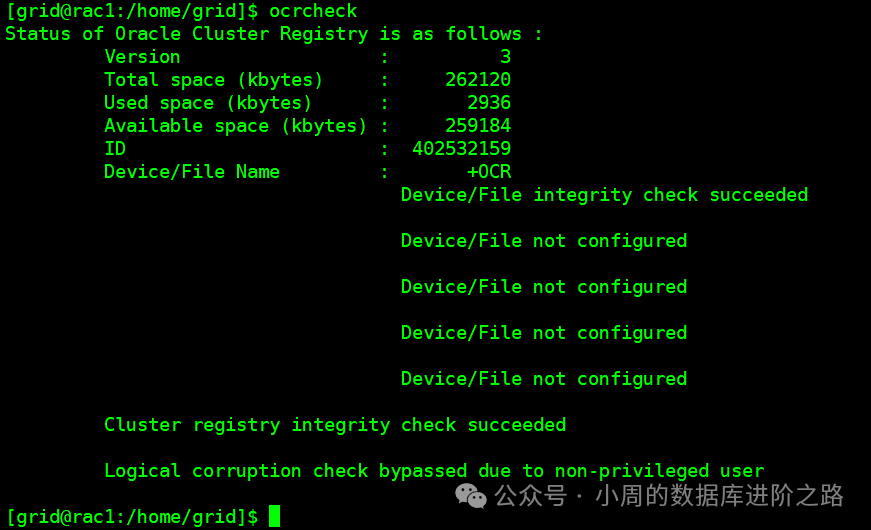The width and height of the screenshot is (871, 530).
Task: Click the WeChat logo in the watermark
Action: point(471,495)
